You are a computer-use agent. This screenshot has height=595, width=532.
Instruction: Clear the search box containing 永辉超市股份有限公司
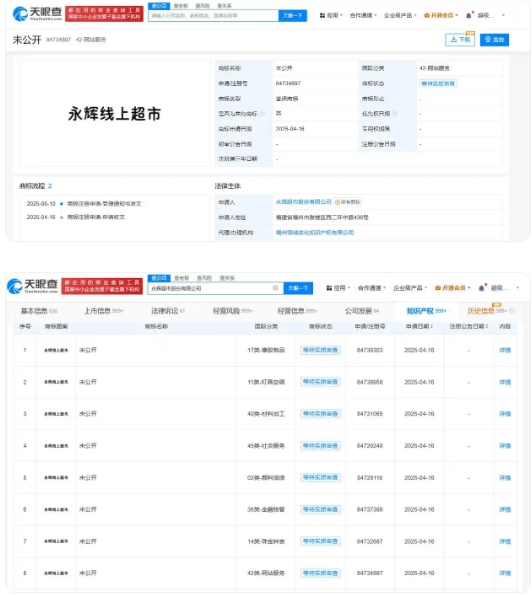tap(275, 288)
